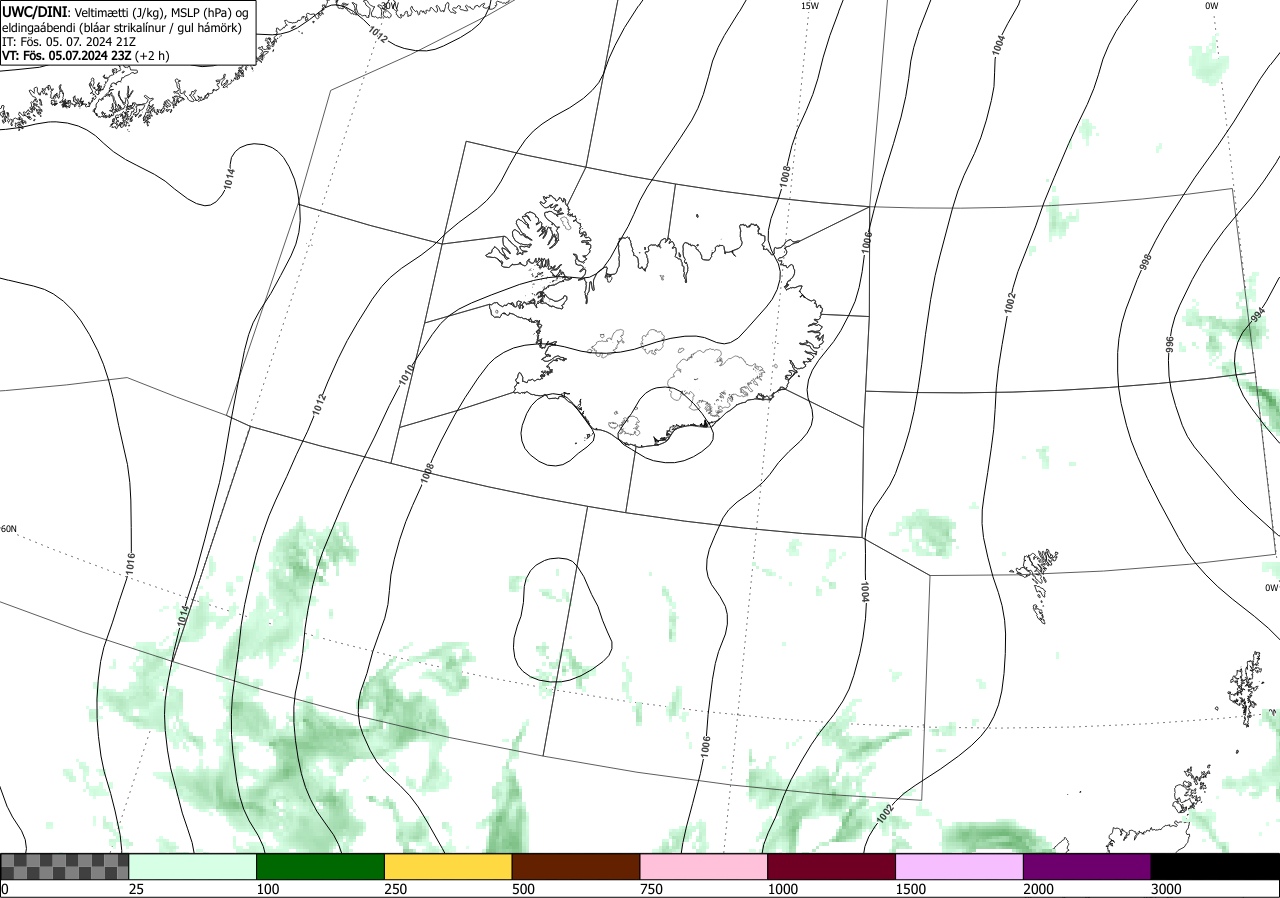1280x898 pixels.
Task: Click the 'IT: Fös. 05. 07. 2024 21Z' line
Action: point(68,42)
